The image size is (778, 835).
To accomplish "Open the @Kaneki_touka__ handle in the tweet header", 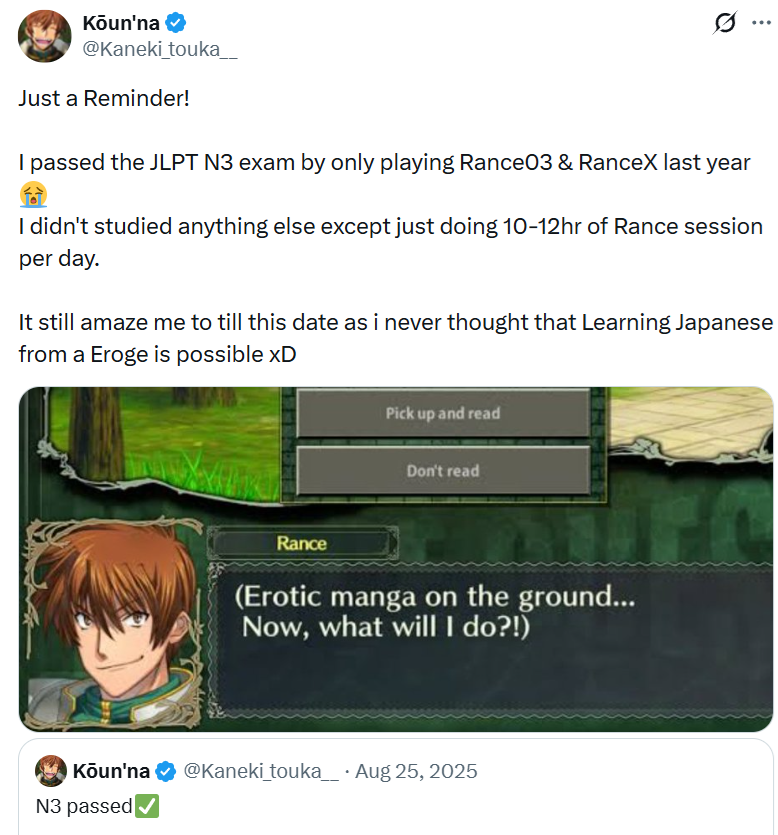I will tap(160, 49).
